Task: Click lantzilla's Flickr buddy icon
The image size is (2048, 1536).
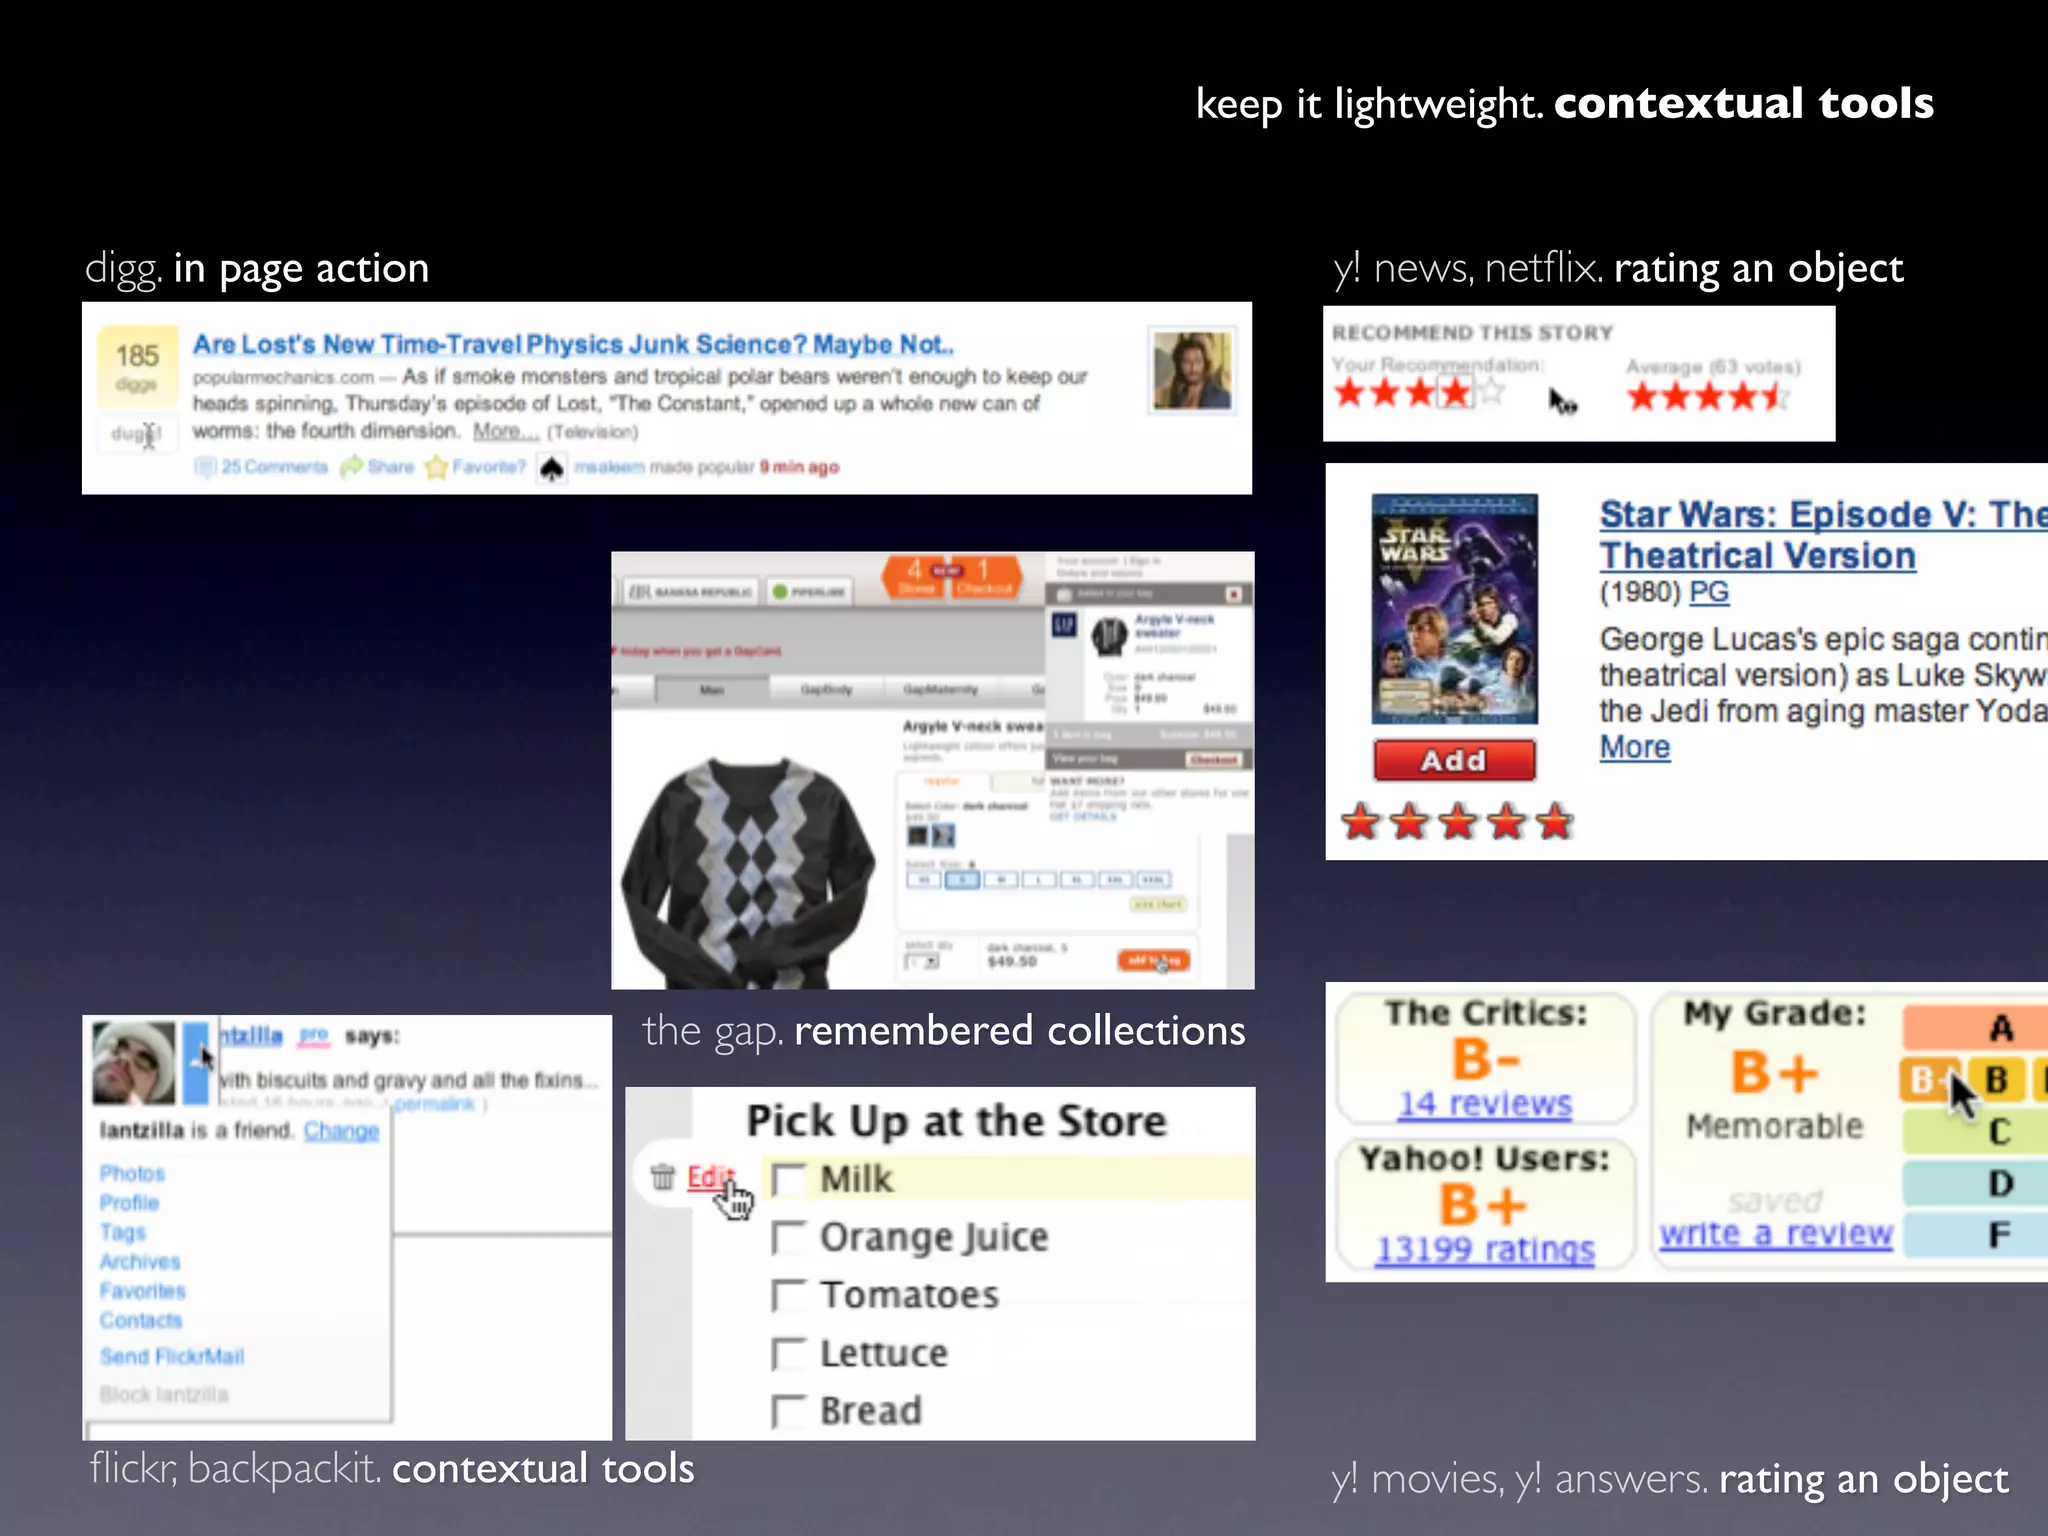Action: (x=134, y=1062)
